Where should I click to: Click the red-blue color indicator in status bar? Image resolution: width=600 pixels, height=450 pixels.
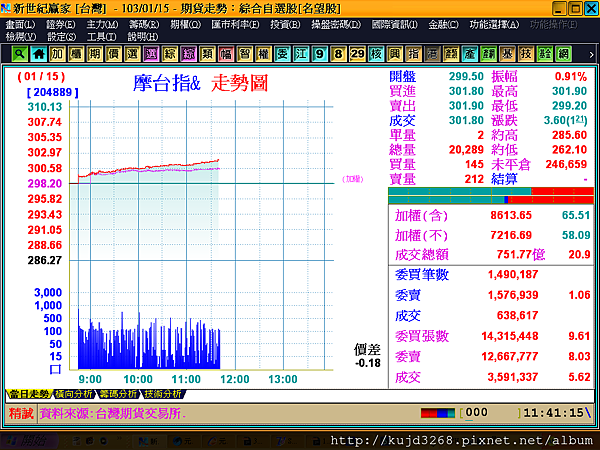pyautogui.click(x=438, y=413)
